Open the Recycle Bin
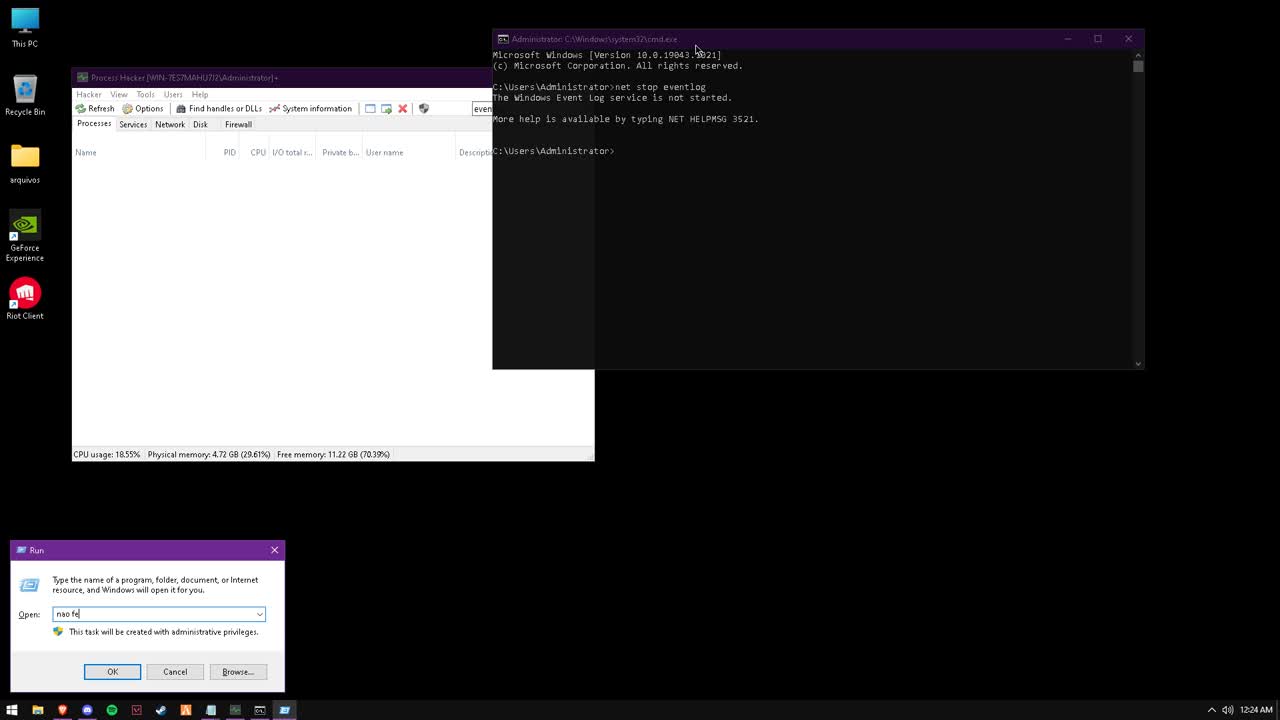The width and height of the screenshot is (1280, 720). [x=24, y=90]
